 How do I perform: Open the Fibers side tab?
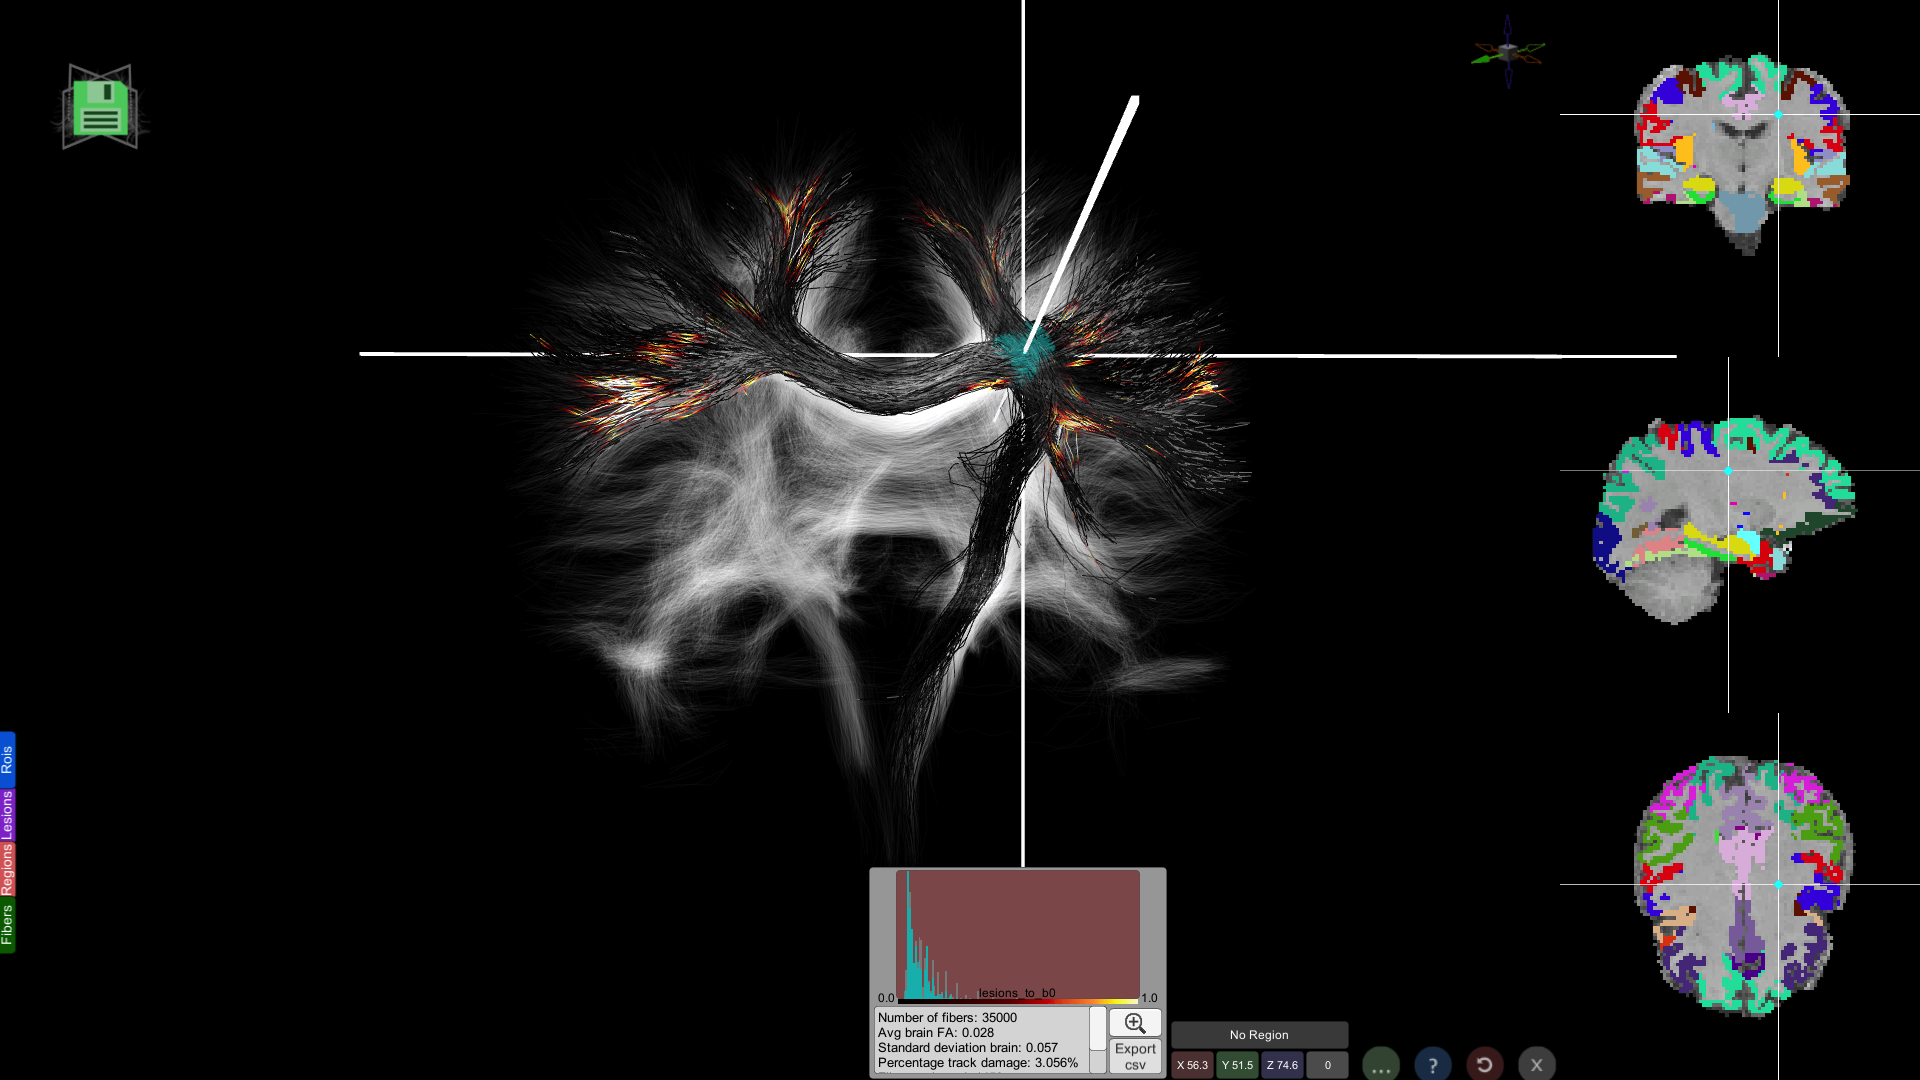7,925
